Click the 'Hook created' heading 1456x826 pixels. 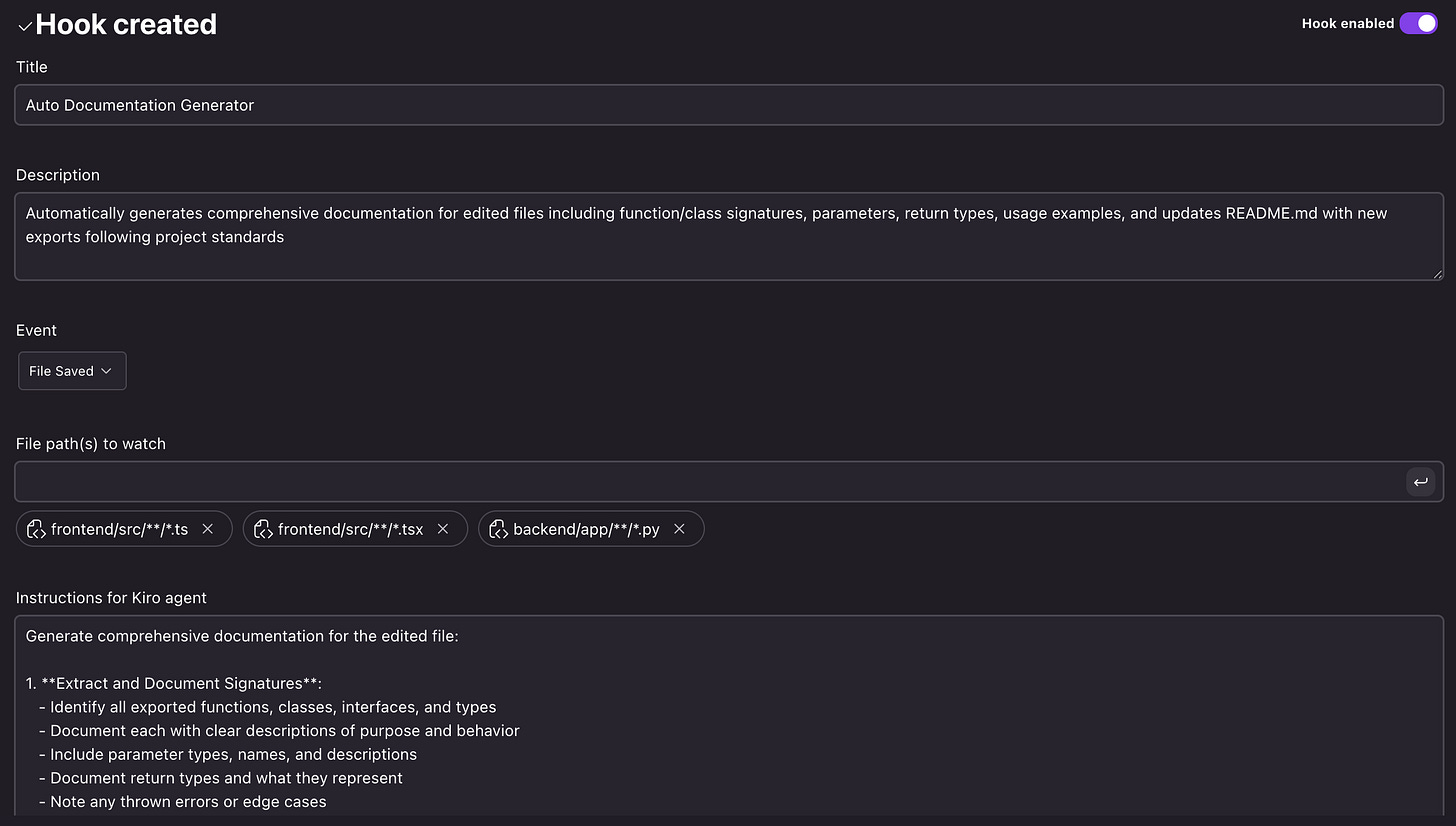coord(126,24)
